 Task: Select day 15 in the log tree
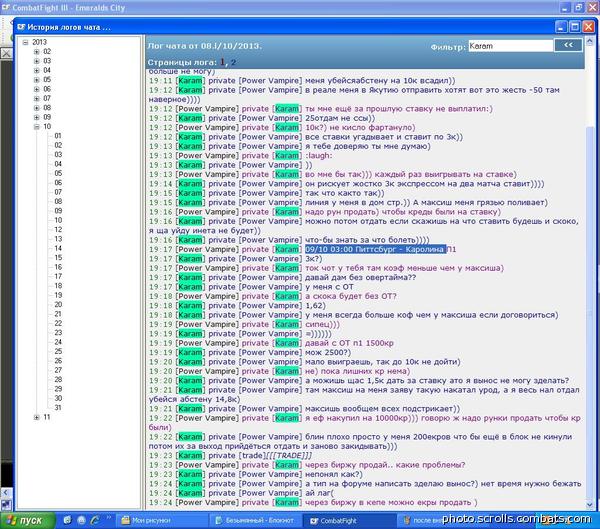(x=58, y=258)
